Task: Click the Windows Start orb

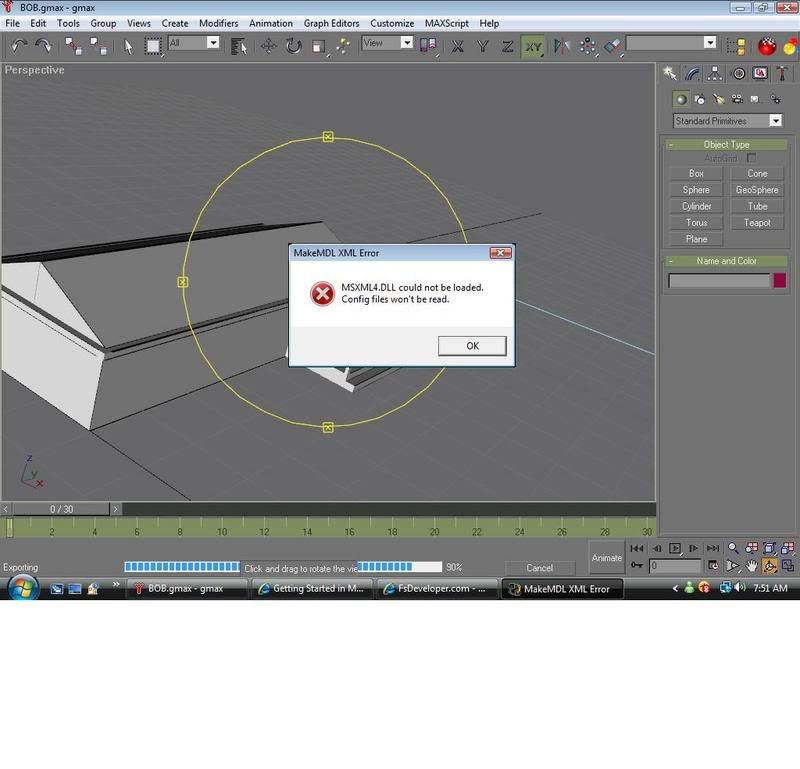Action: tap(21, 588)
